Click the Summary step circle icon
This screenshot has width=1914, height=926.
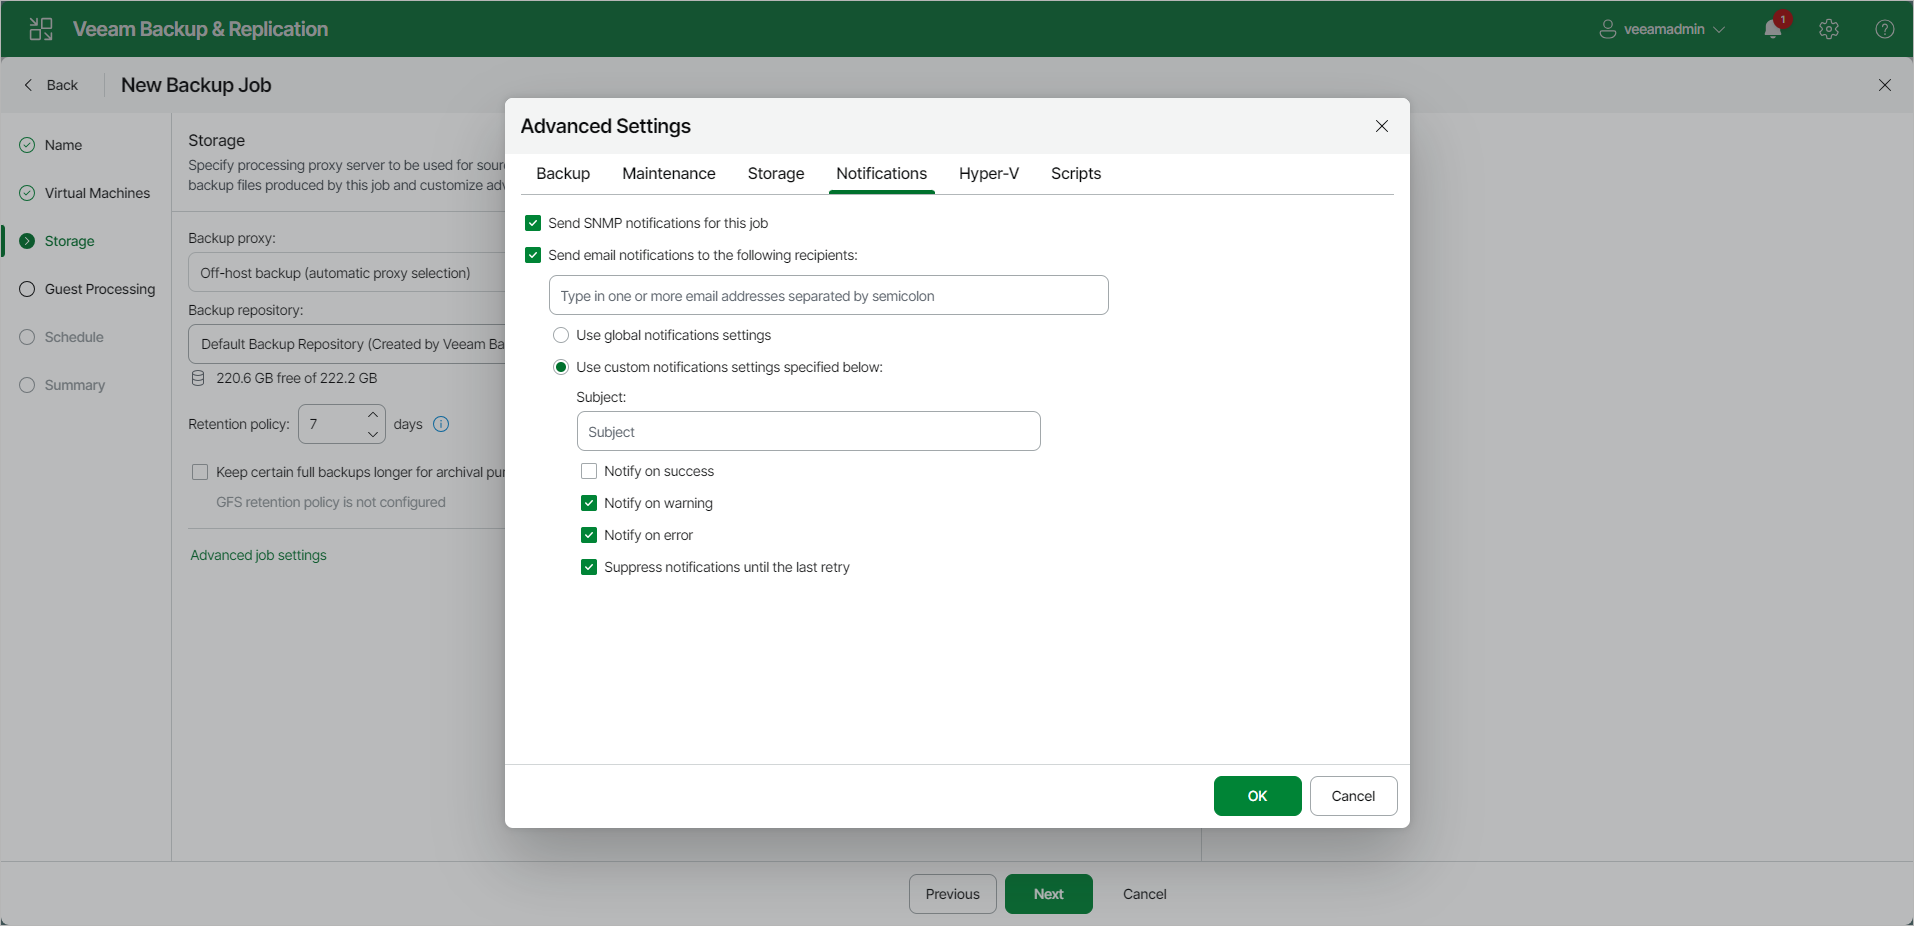pyautogui.click(x=27, y=385)
